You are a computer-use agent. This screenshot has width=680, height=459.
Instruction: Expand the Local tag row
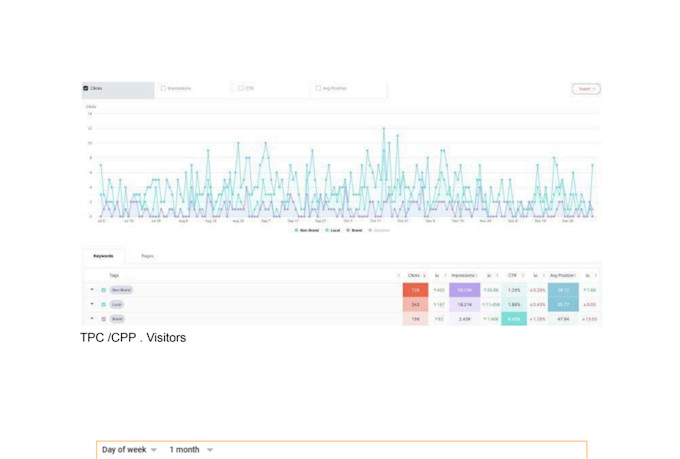[92, 304]
